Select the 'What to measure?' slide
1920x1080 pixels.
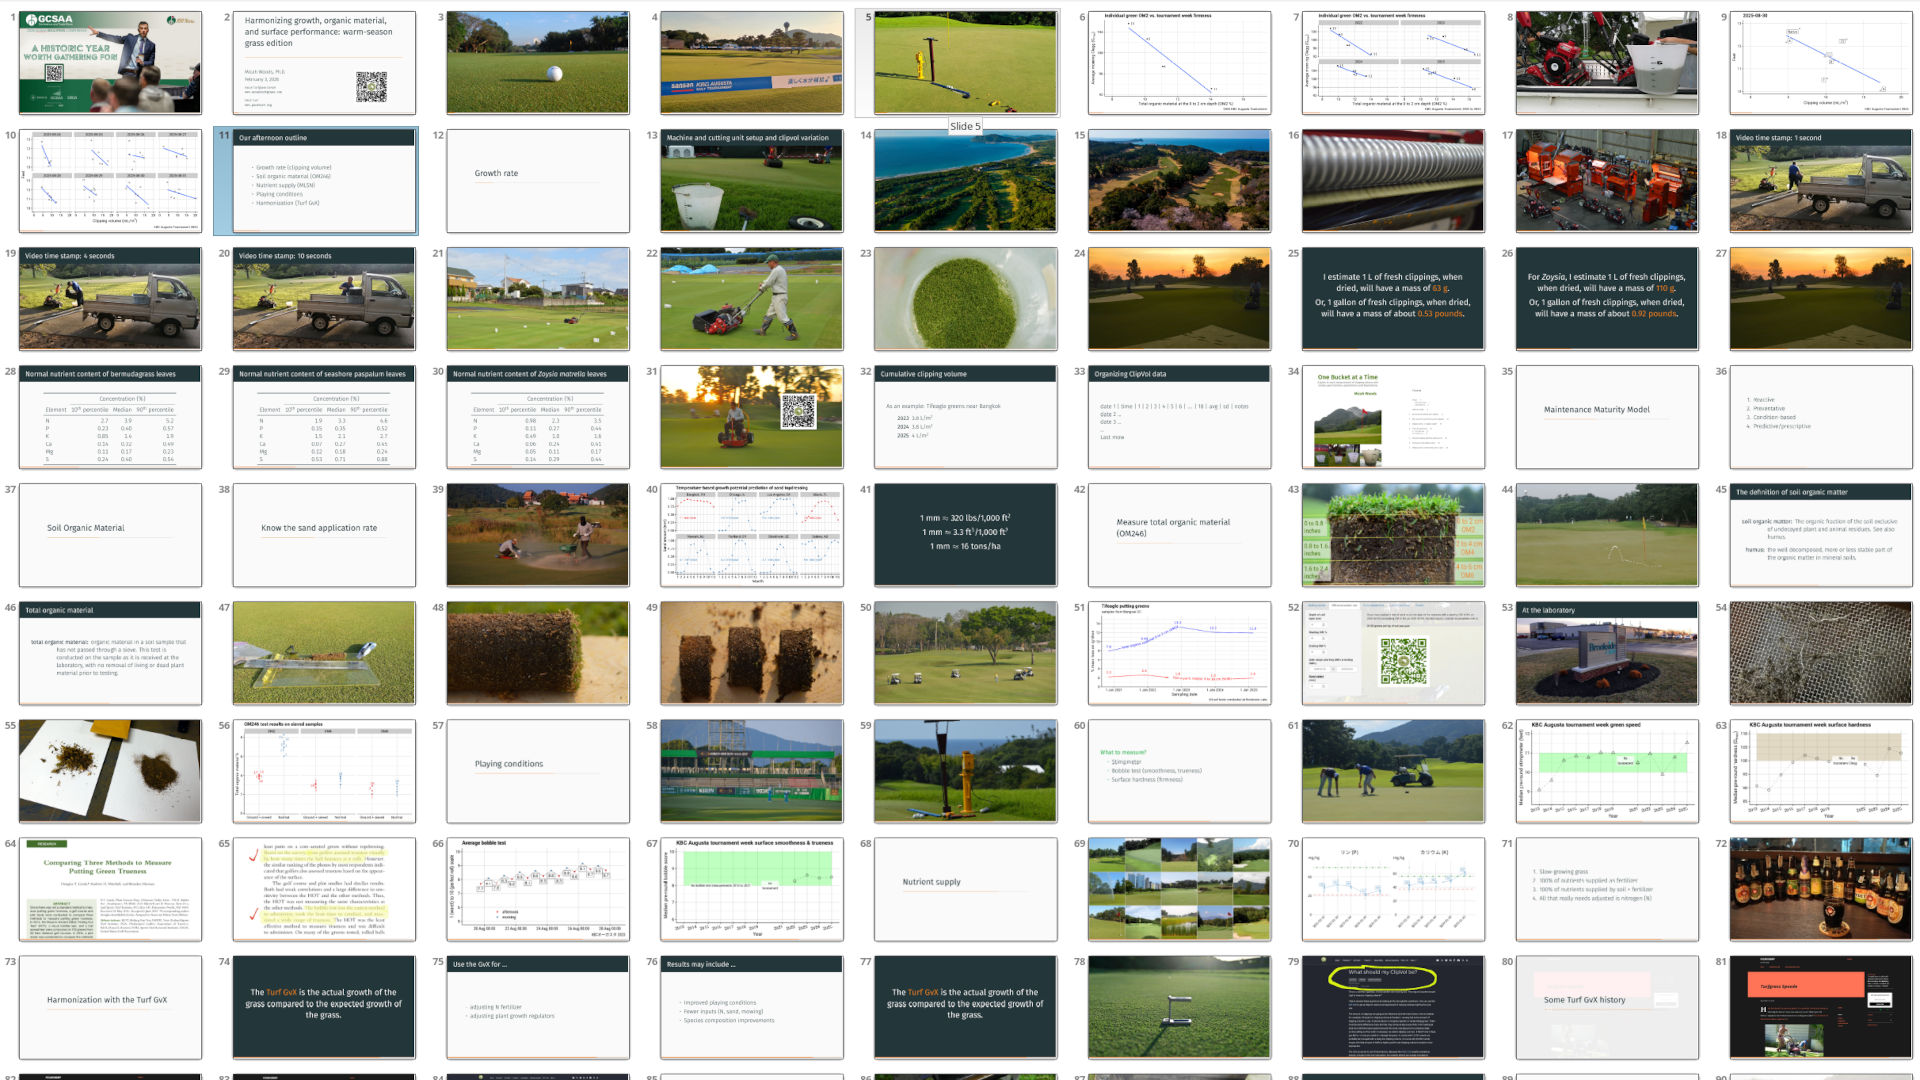click(x=1178, y=770)
